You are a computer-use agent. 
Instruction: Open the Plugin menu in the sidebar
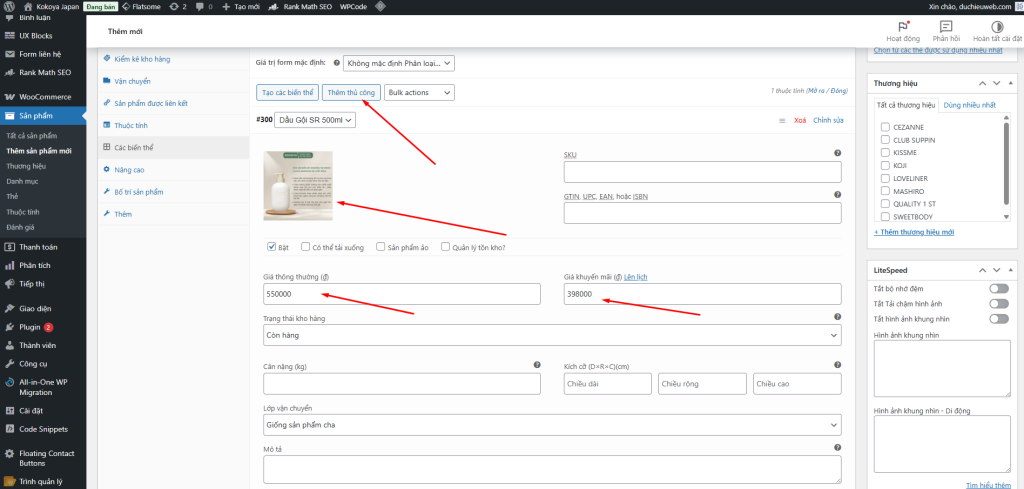30,326
